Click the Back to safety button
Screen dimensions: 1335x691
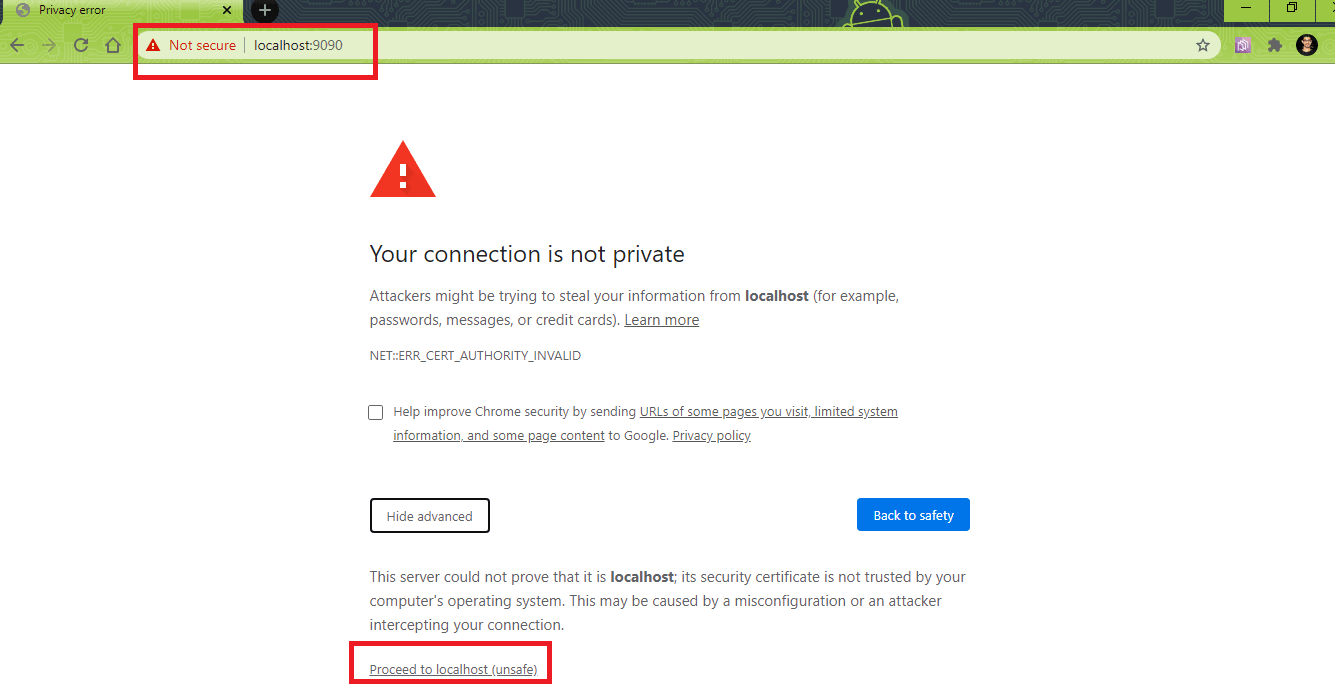(x=913, y=515)
